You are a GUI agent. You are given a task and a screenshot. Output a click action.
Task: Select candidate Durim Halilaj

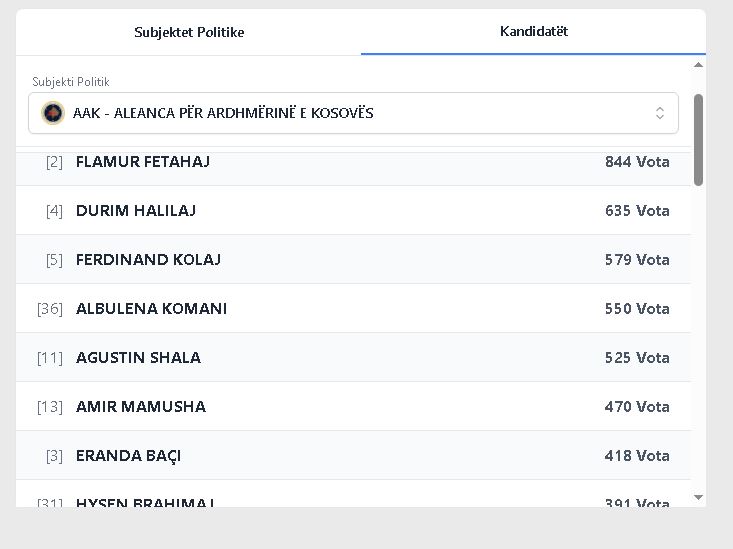[136, 210]
